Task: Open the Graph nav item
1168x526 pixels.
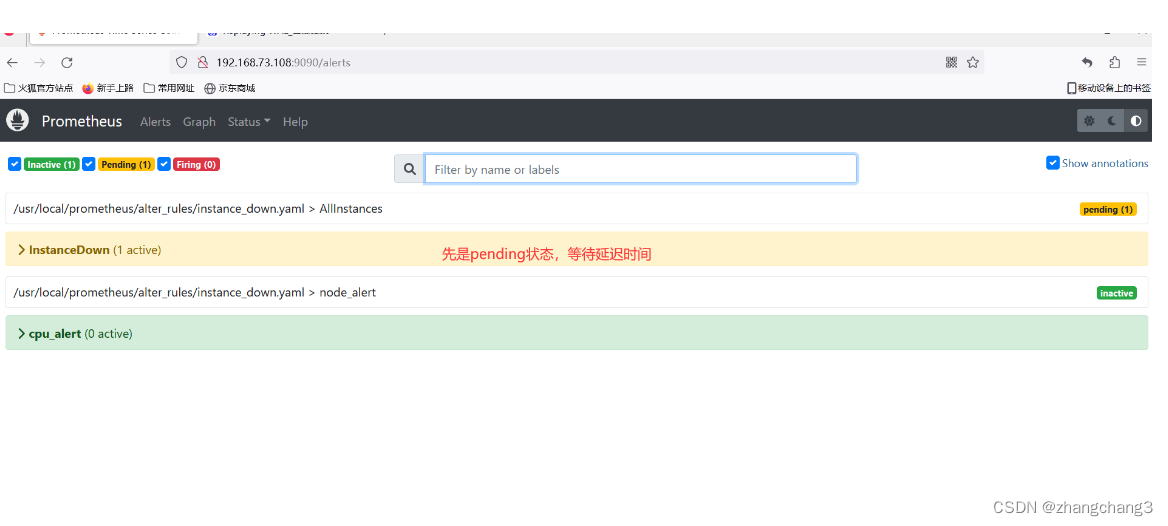Action: [x=199, y=121]
